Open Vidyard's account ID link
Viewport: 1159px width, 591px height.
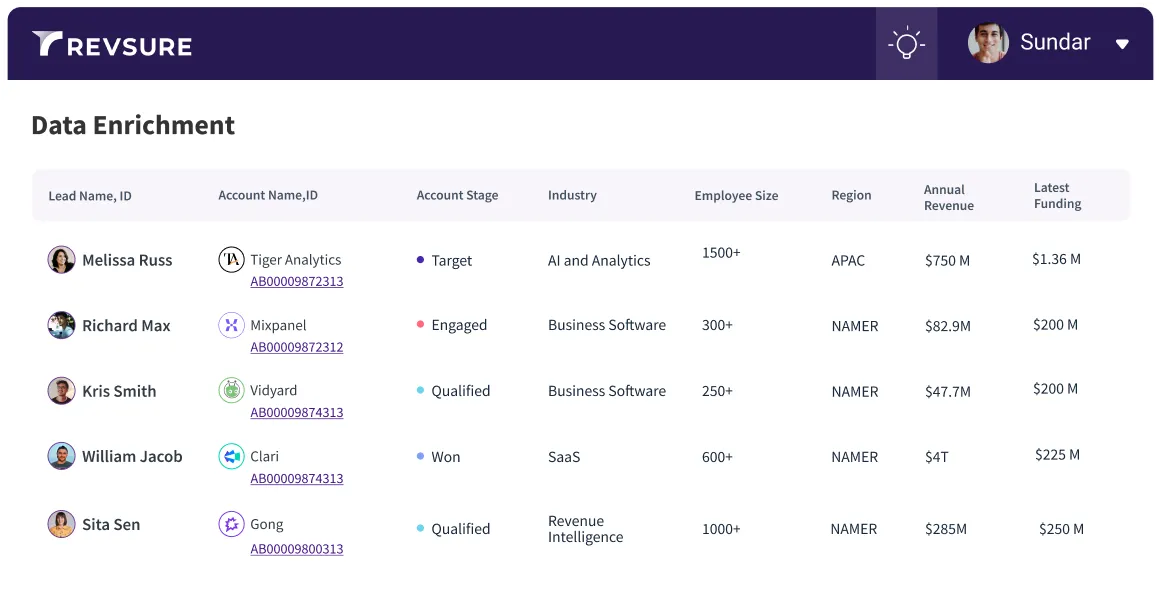pyautogui.click(x=296, y=413)
